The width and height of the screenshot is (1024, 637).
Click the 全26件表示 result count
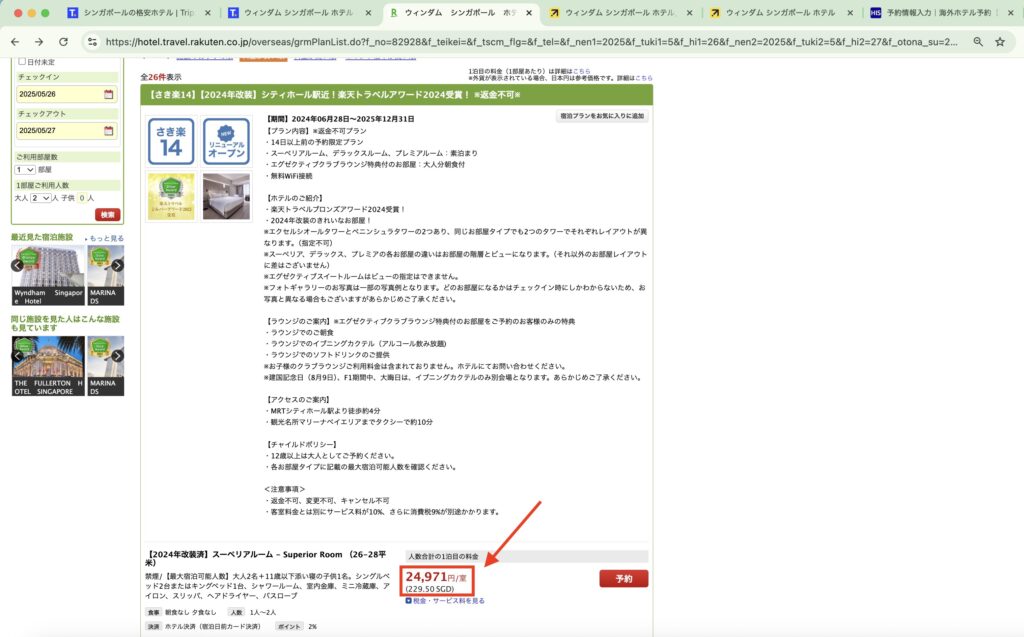pyautogui.click(x=161, y=77)
